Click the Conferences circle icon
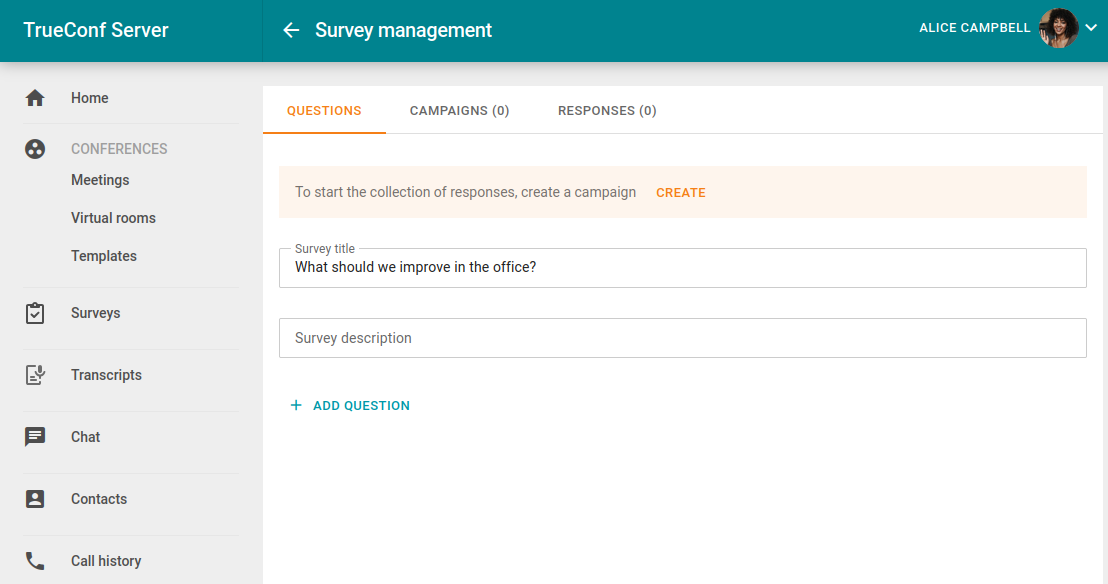 click(x=35, y=149)
